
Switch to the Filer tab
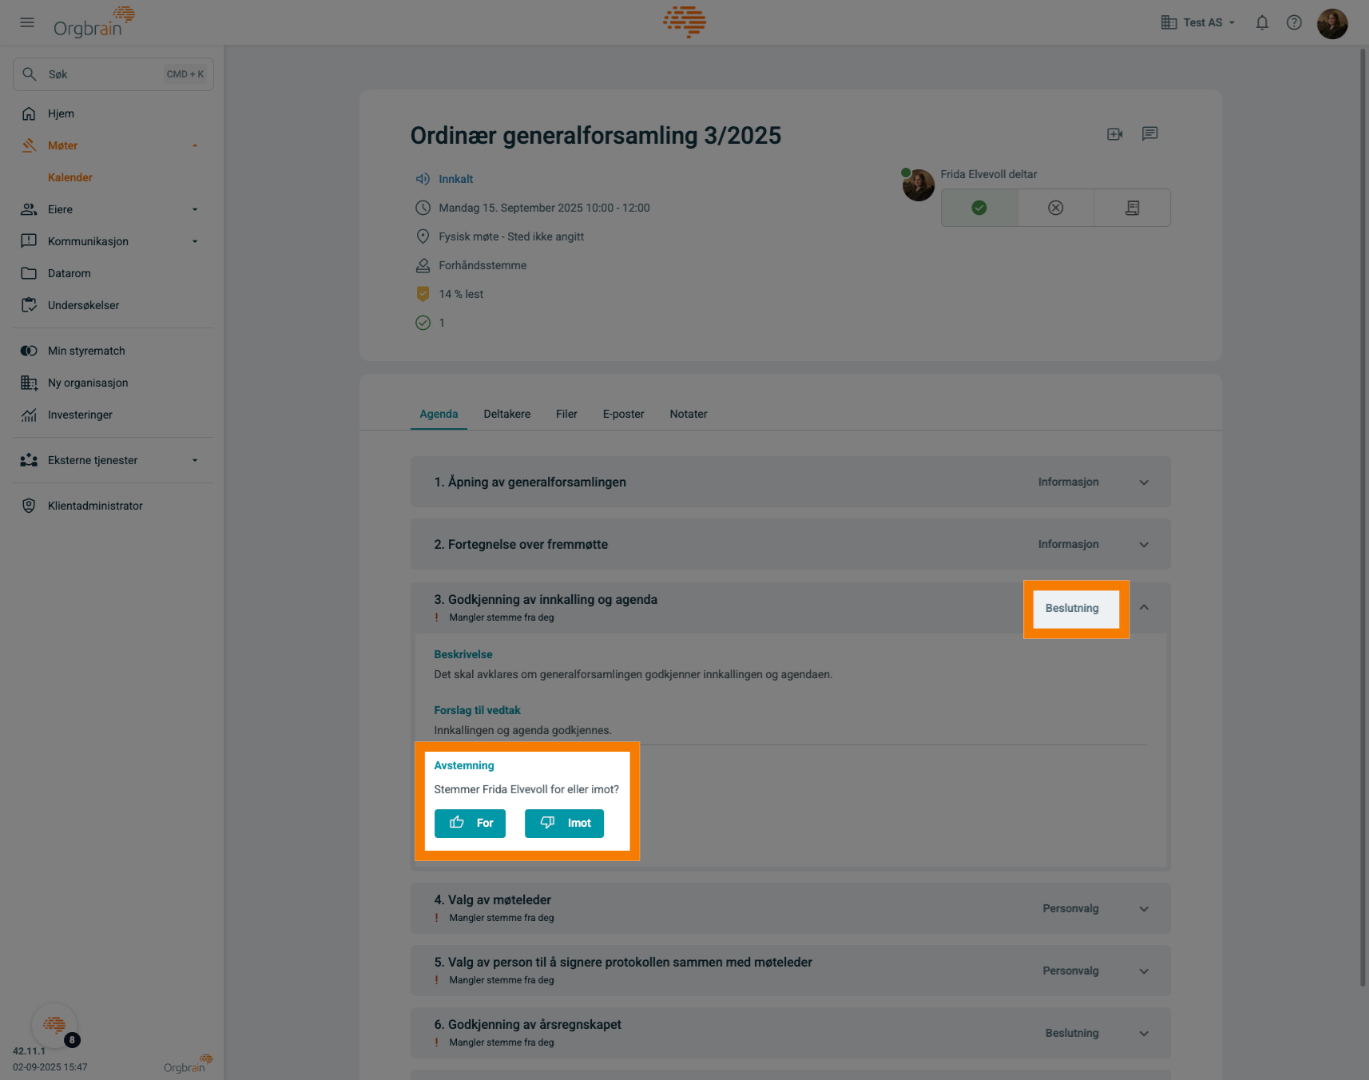click(x=566, y=414)
